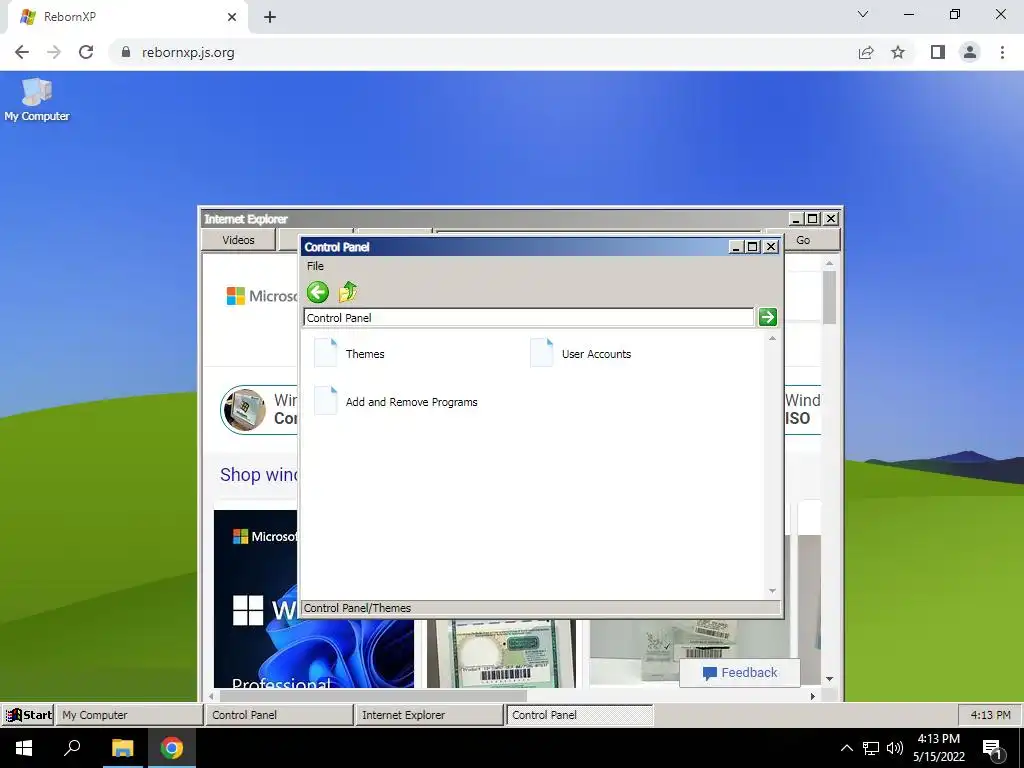The image size is (1024, 768).
Task: Close the Internet Explorer window
Action: coord(831,219)
